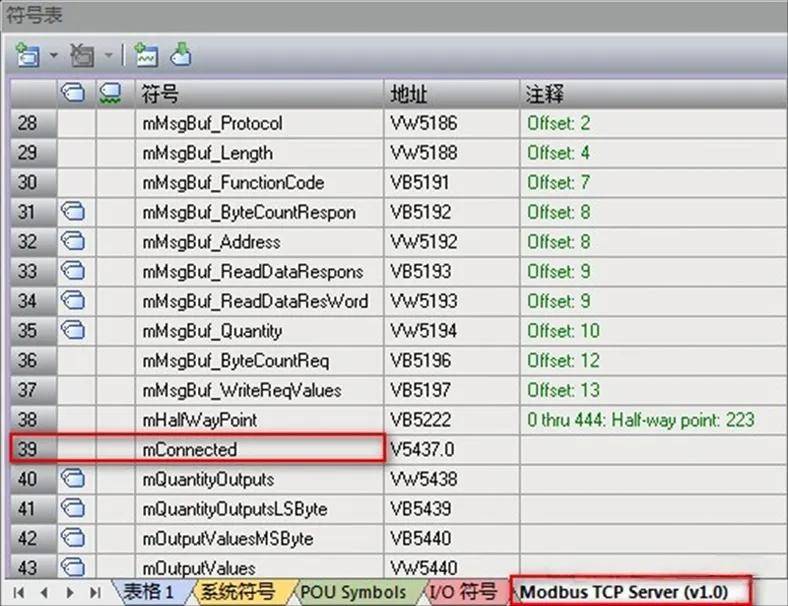
Task: Select row header number 28
Action: (x=33, y=123)
